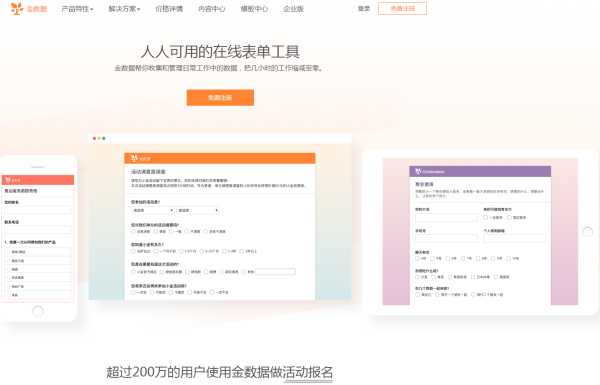Click the outlined 免费注册 button in the header
The image size is (600, 385).
pos(402,8)
